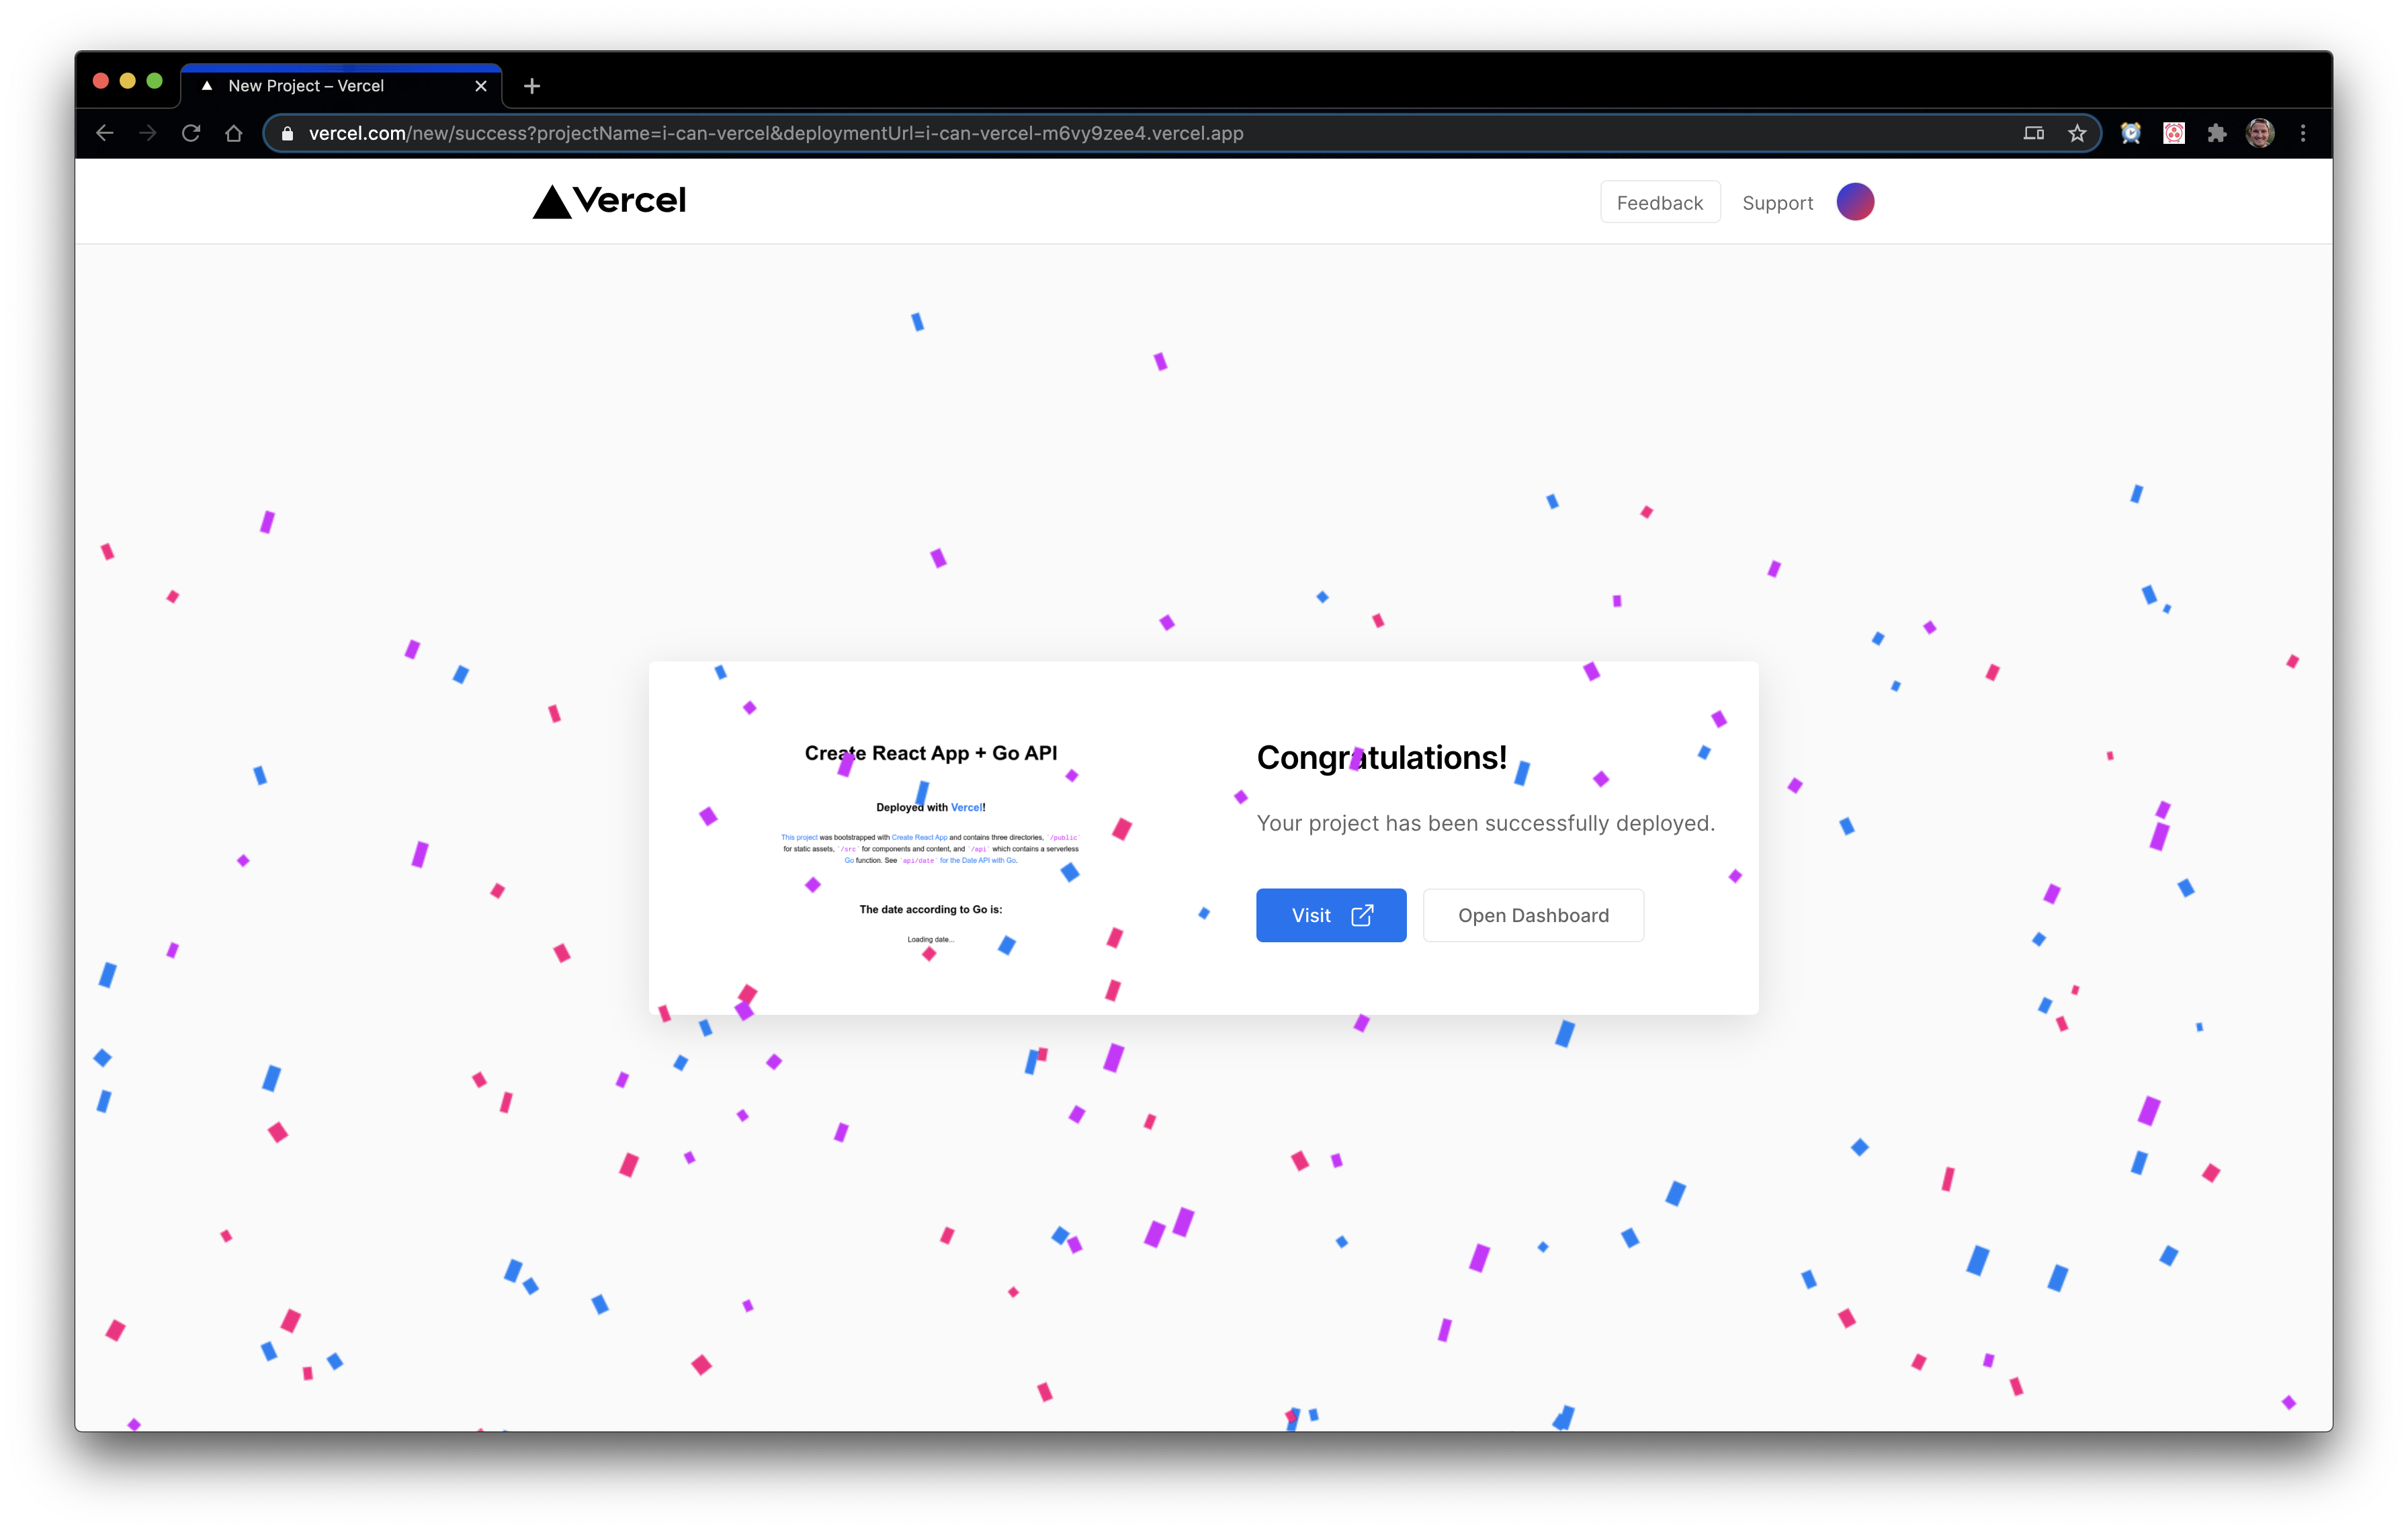Open a new browser tab with plus
The width and height of the screenshot is (2408, 1531).
point(532,86)
